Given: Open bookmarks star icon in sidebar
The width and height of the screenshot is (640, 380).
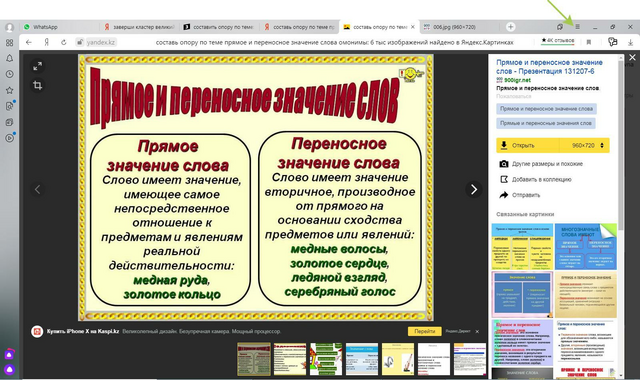Looking at the screenshot, I should (x=9, y=90).
